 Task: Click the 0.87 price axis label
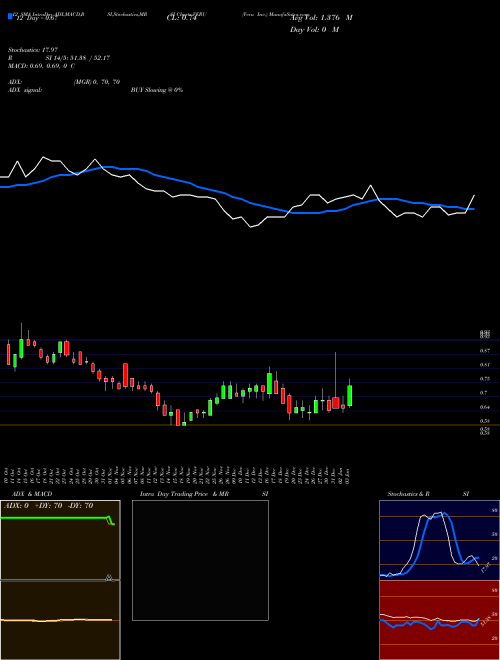tap(484, 350)
